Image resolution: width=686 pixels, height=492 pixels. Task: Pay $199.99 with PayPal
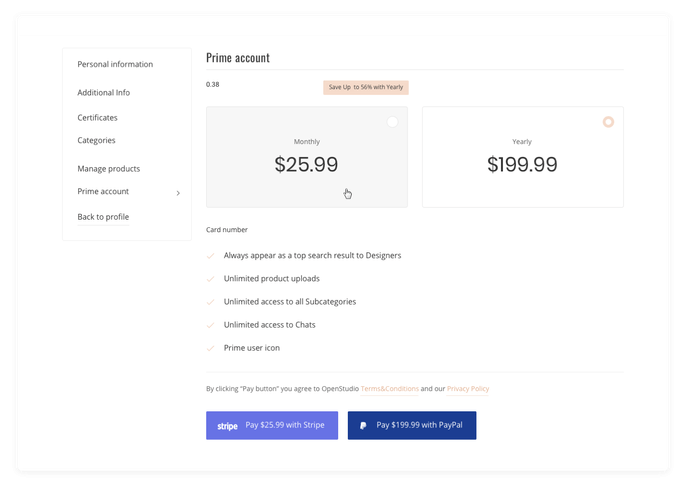click(412, 426)
